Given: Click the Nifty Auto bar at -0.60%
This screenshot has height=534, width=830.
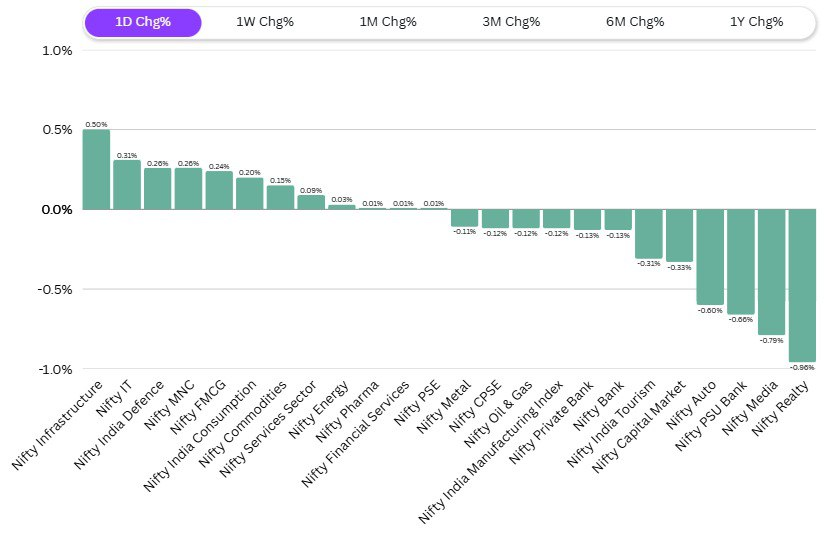Looking at the screenshot, I should point(710,257).
